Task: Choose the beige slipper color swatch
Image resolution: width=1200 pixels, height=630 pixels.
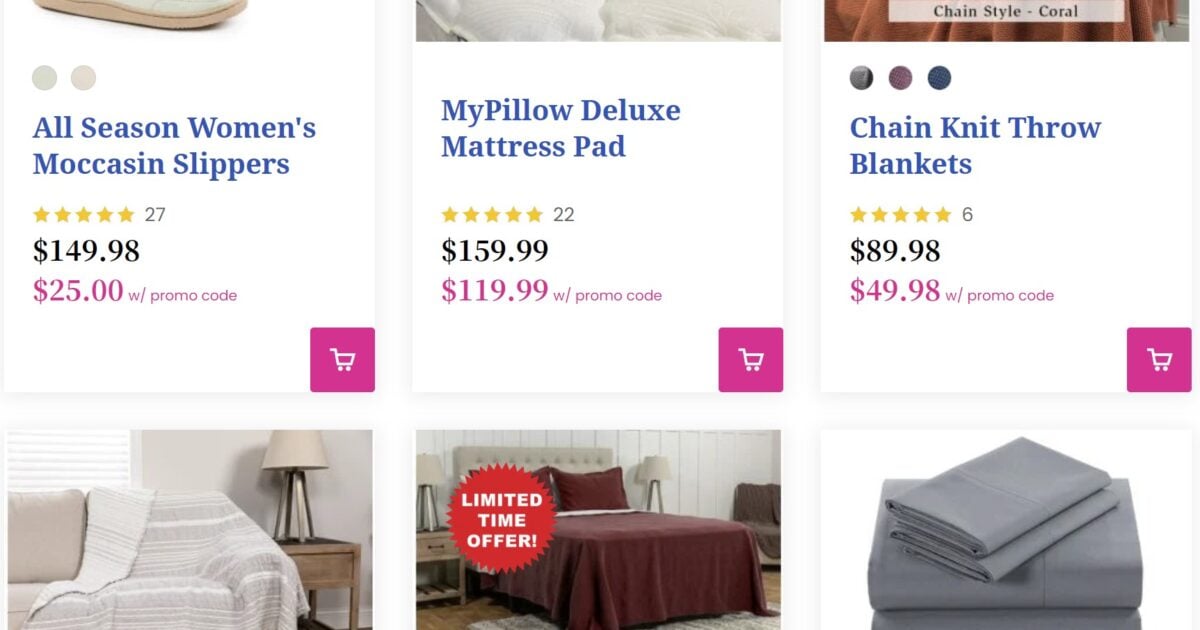Action: 84,78
